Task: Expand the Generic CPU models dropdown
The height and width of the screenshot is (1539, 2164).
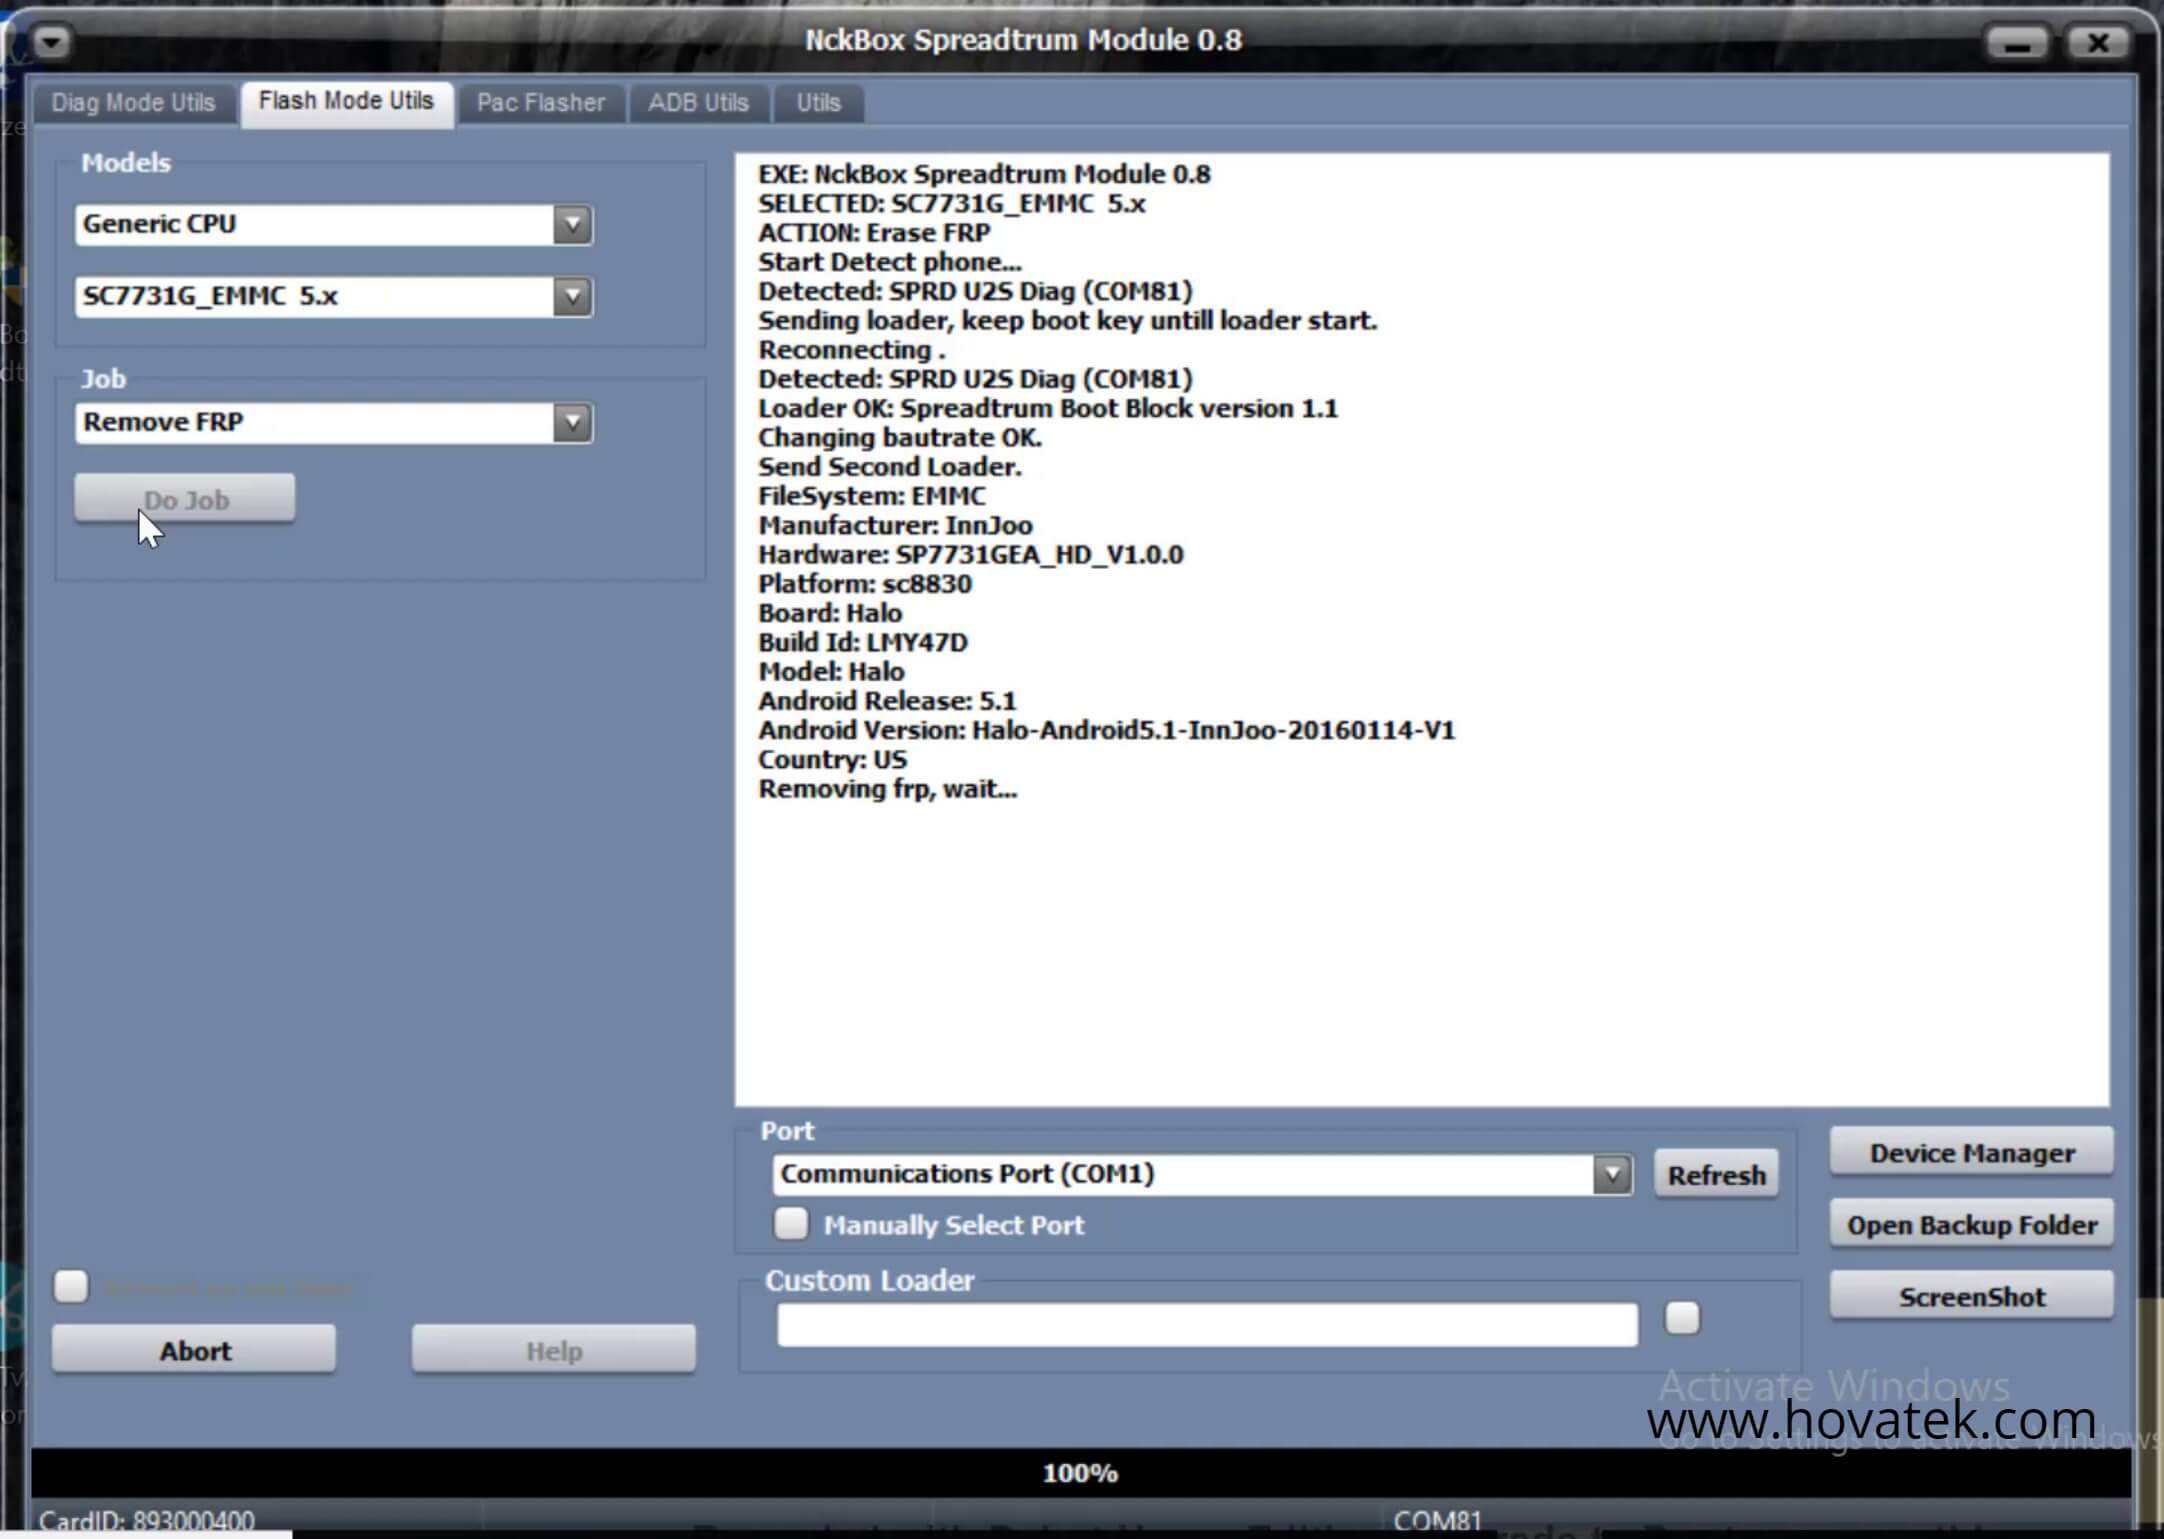Action: tap(572, 224)
